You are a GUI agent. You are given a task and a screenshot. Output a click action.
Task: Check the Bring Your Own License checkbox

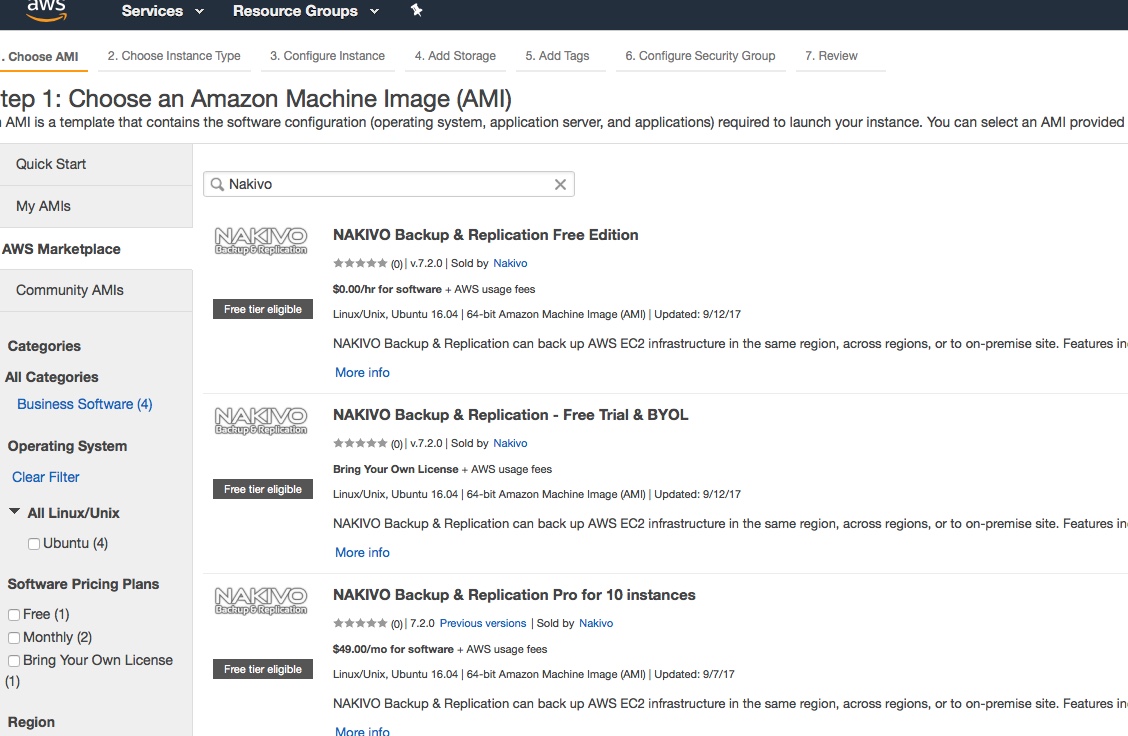[14, 660]
